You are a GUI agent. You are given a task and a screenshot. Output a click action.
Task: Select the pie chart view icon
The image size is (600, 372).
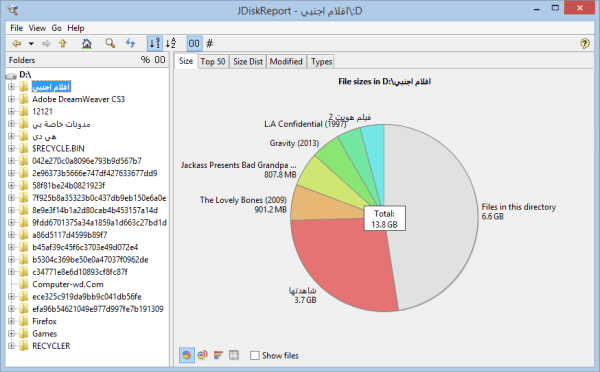click(x=187, y=355)
